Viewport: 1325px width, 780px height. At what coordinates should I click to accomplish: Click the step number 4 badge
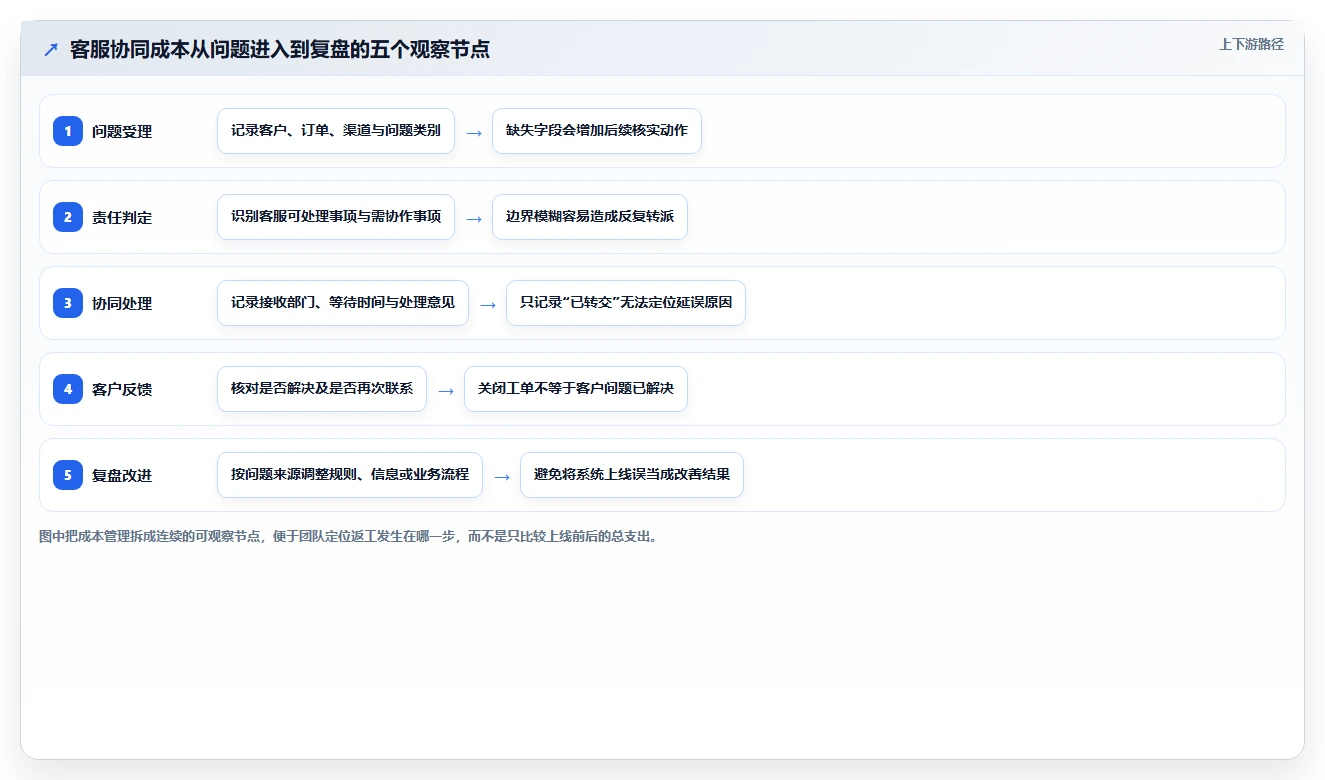pos(68,389)
